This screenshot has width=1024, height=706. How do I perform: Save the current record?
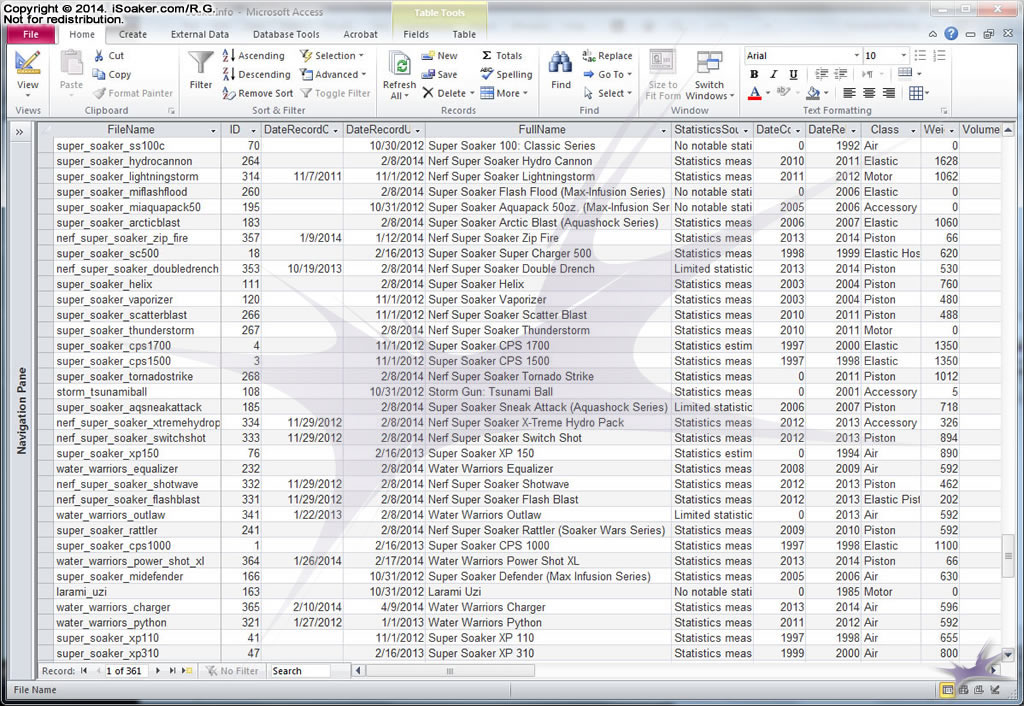point(439,74)
